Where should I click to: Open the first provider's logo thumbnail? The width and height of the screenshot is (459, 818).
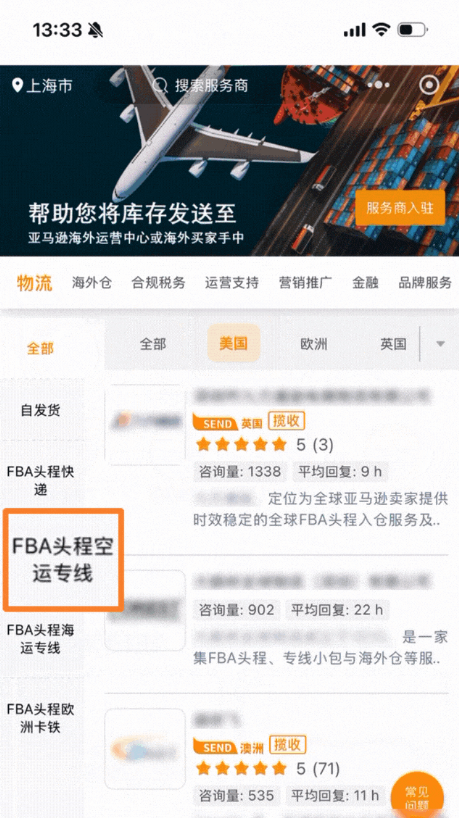pyautogui.click(x=145, y=424)
